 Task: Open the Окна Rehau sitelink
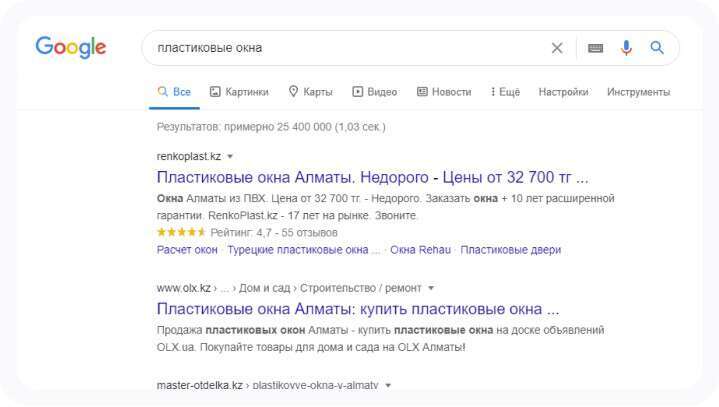pos(420,250)
